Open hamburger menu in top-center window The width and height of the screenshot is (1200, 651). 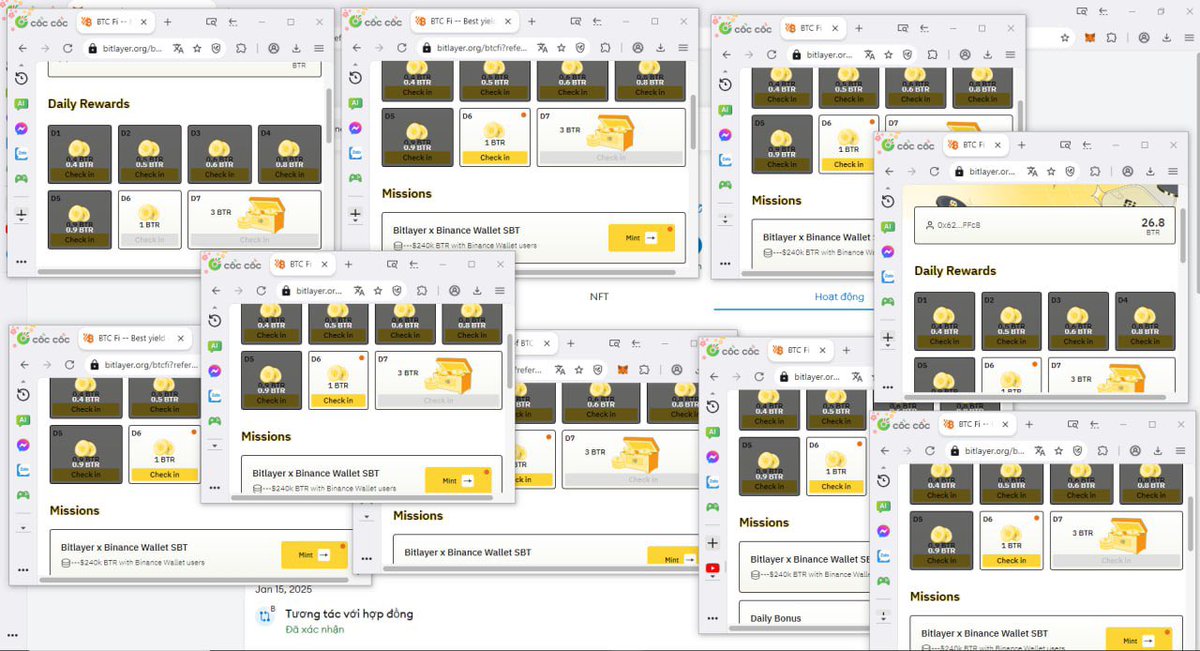683,47
